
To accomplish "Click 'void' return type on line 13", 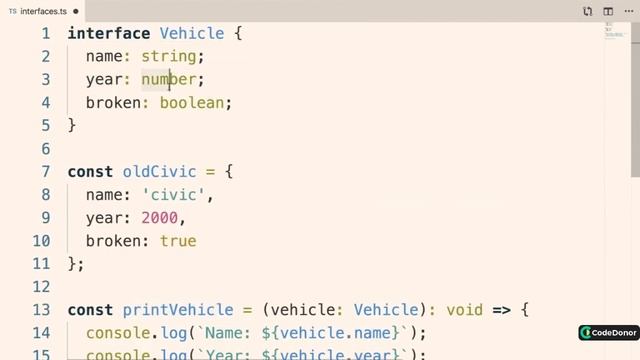I will (x=464, y=310).
